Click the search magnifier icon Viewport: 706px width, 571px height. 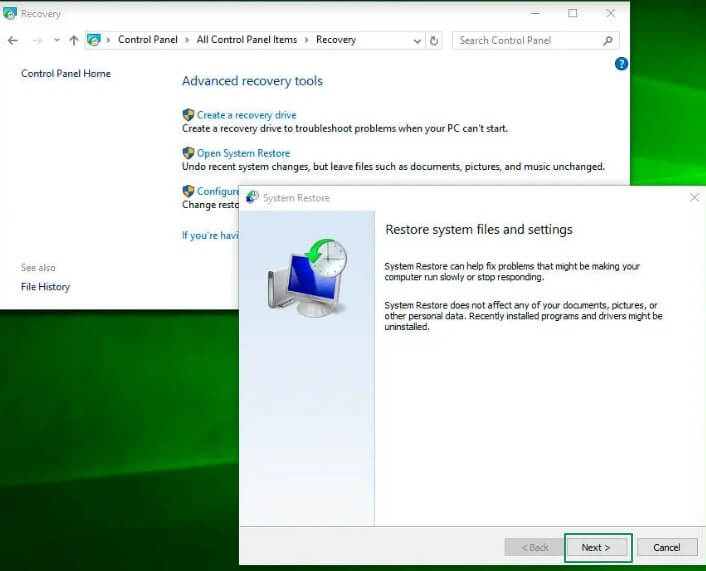608,40
